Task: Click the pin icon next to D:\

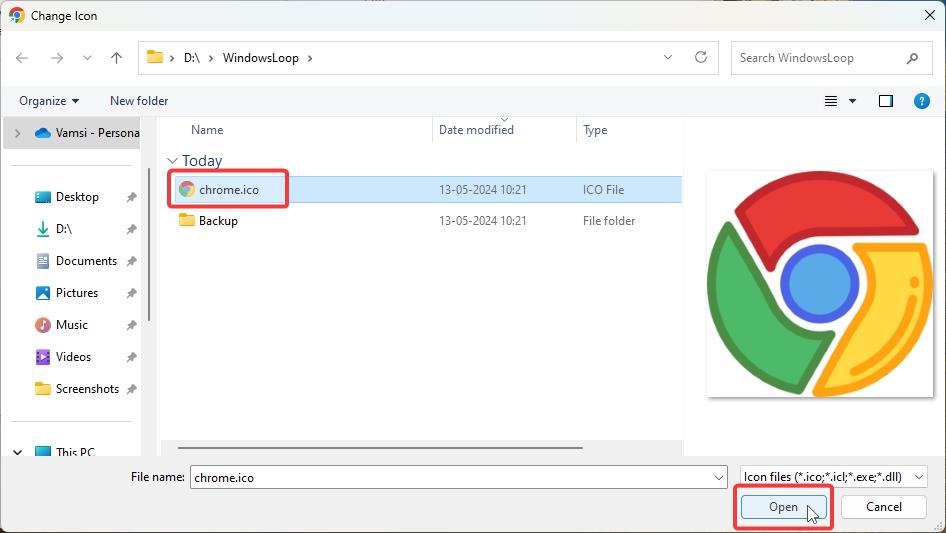Action: pos(132,229)
